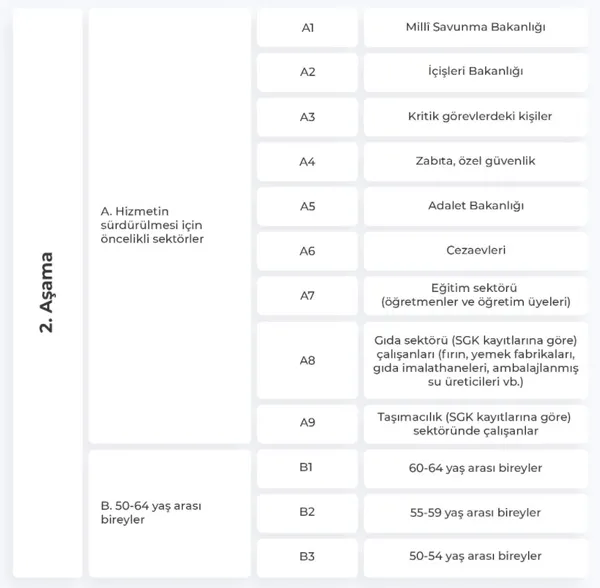Screen dimensions: 600x588
Task: Select the Eğitim sektörü cell
Action: point(476,296)
